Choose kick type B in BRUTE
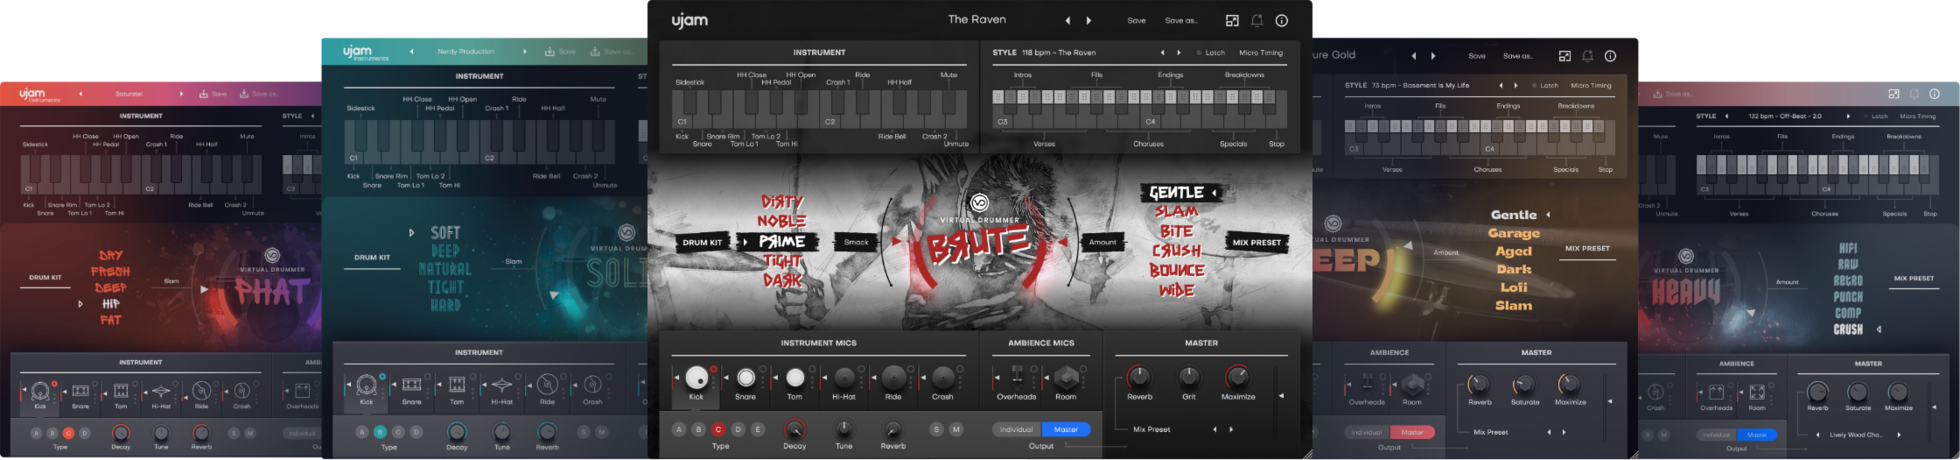1960x460 pixels. (x=698, y=429)
